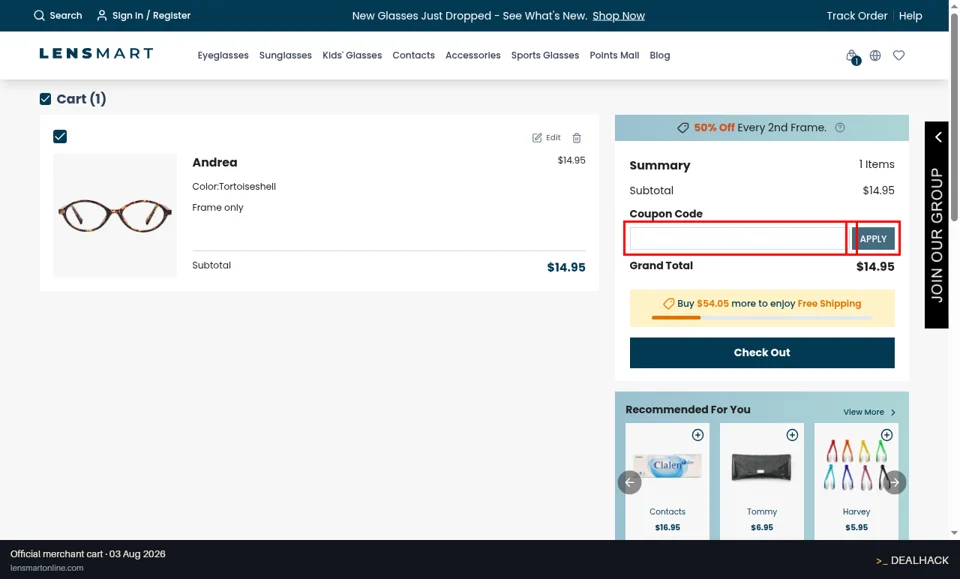Open Sign In / Register link
Image resolution: width=960 pixels, height=579 pixels.
(144, 15)
